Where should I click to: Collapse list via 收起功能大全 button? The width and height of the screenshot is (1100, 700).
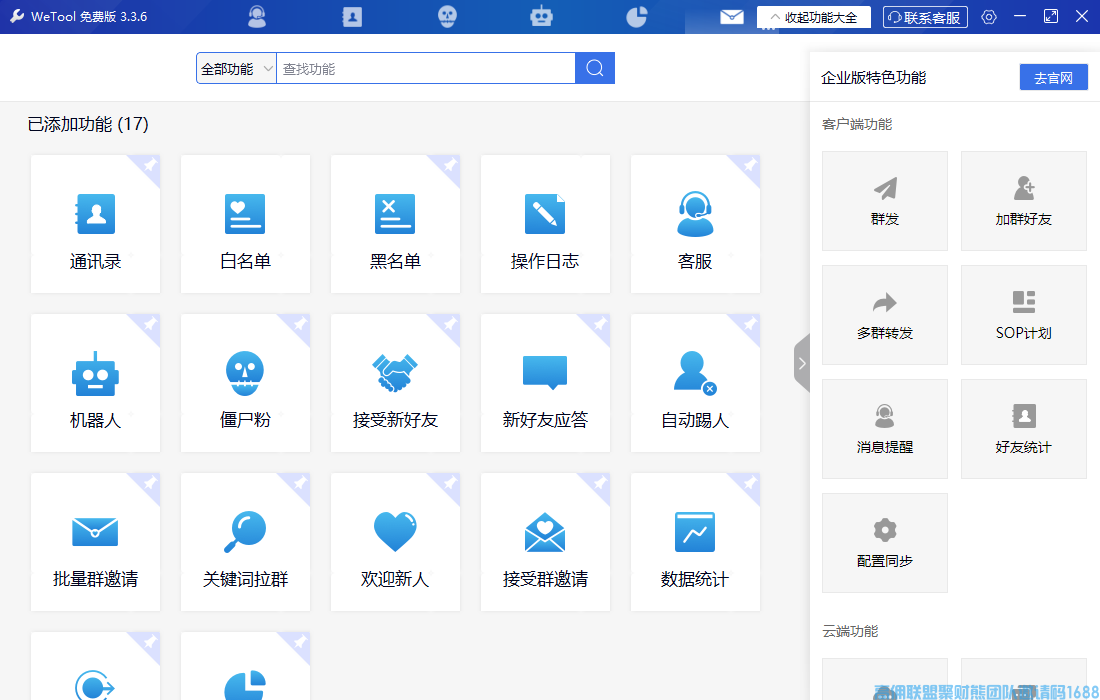[x=813, y=17]
